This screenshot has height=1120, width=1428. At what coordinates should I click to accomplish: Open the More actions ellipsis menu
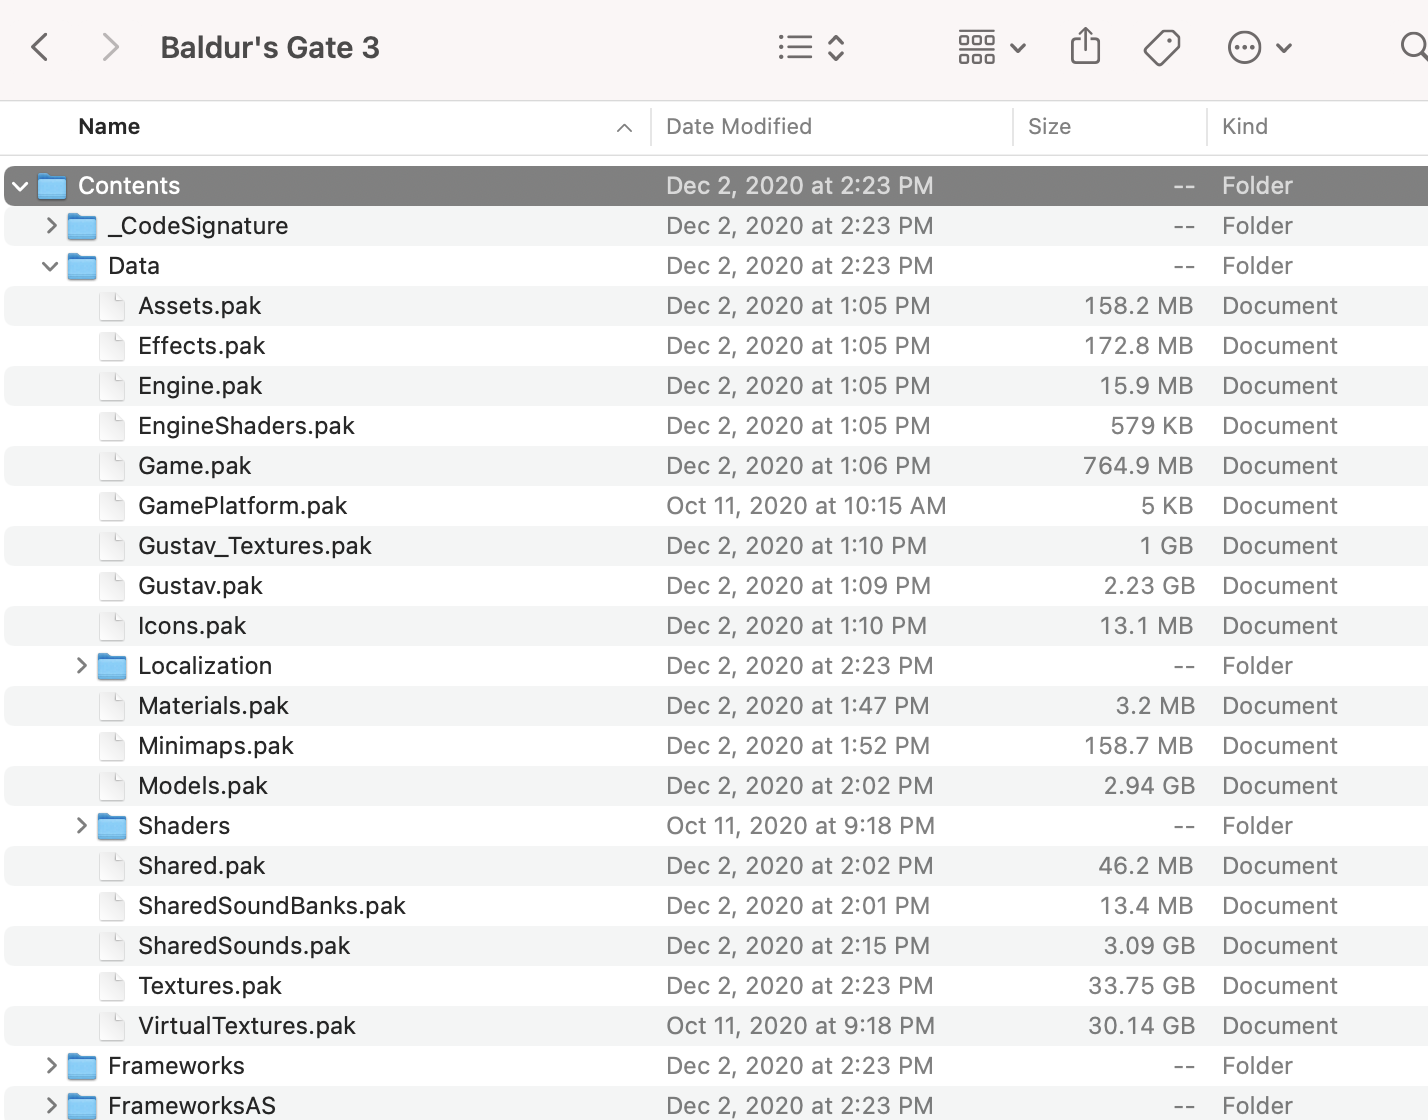(x=1259, y=47)
